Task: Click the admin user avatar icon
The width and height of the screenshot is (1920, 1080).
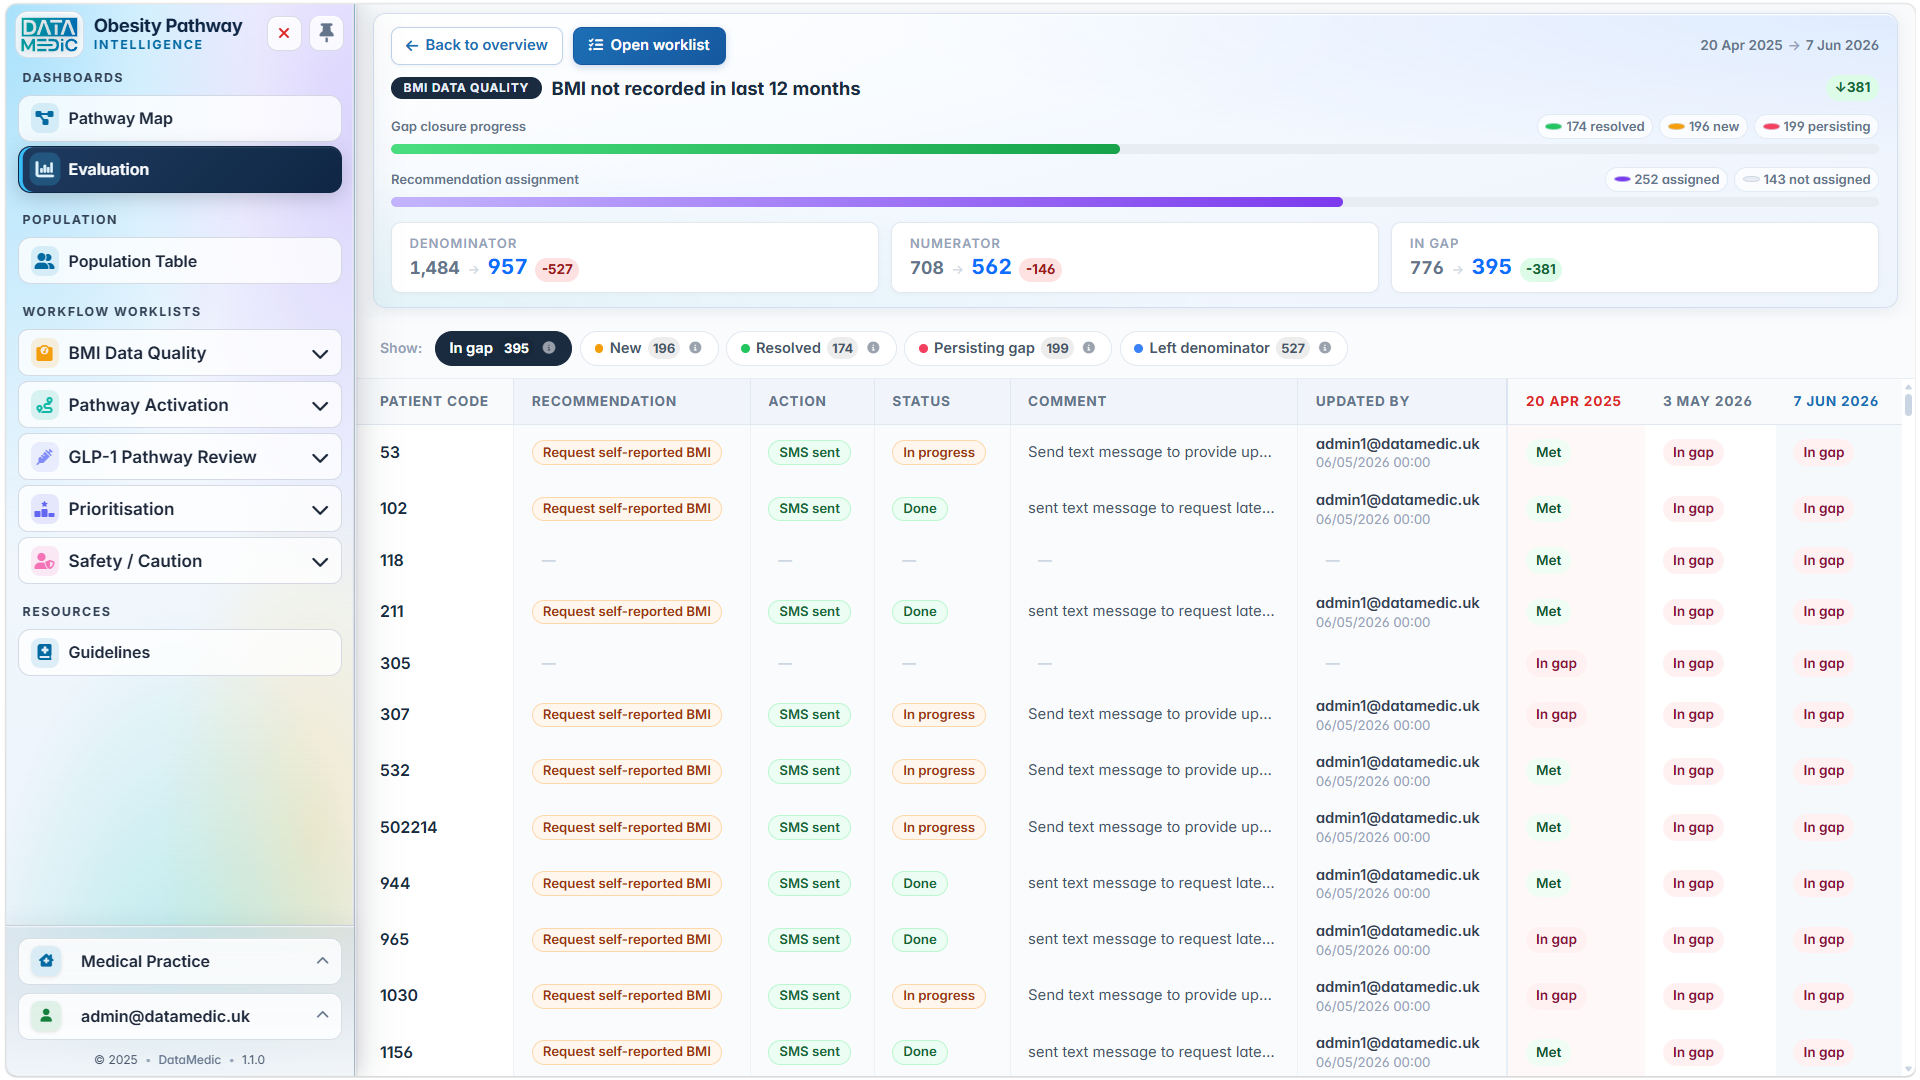Action: 46,1016
